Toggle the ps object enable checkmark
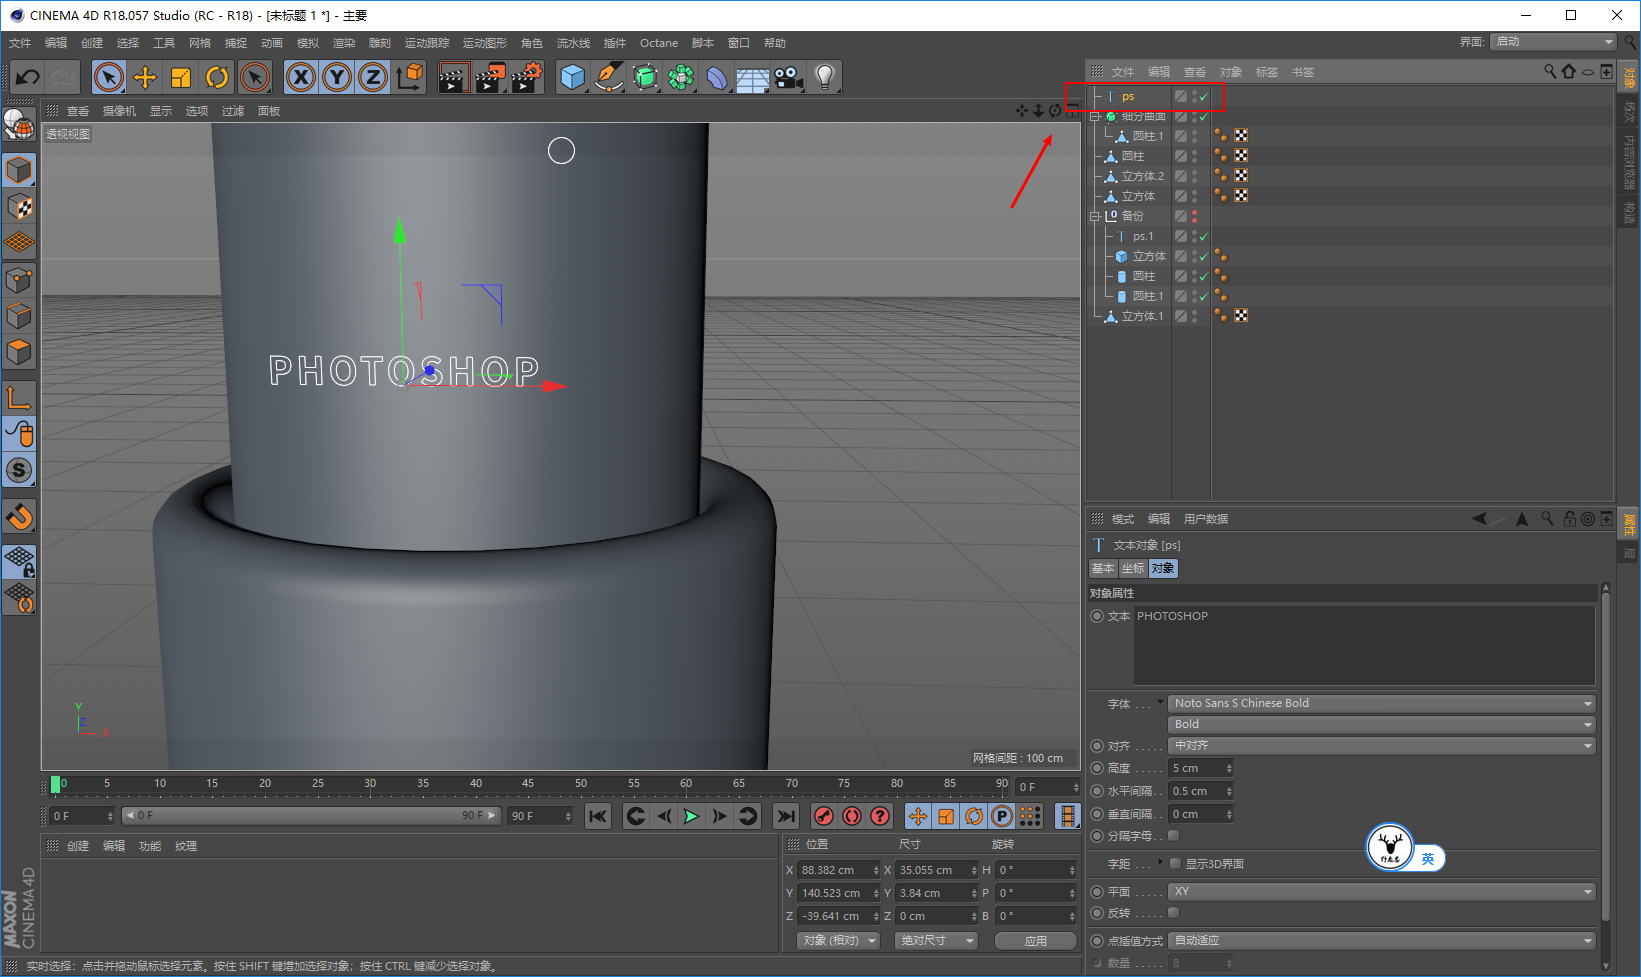Screen dimensions: 1641x977 click(x=1204, y=97)
